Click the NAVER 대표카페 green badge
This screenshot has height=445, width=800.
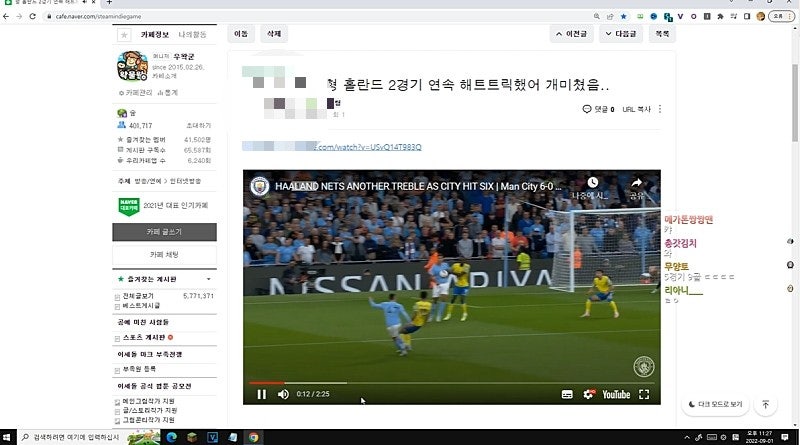pyautogui.click(x=129, y=206)
